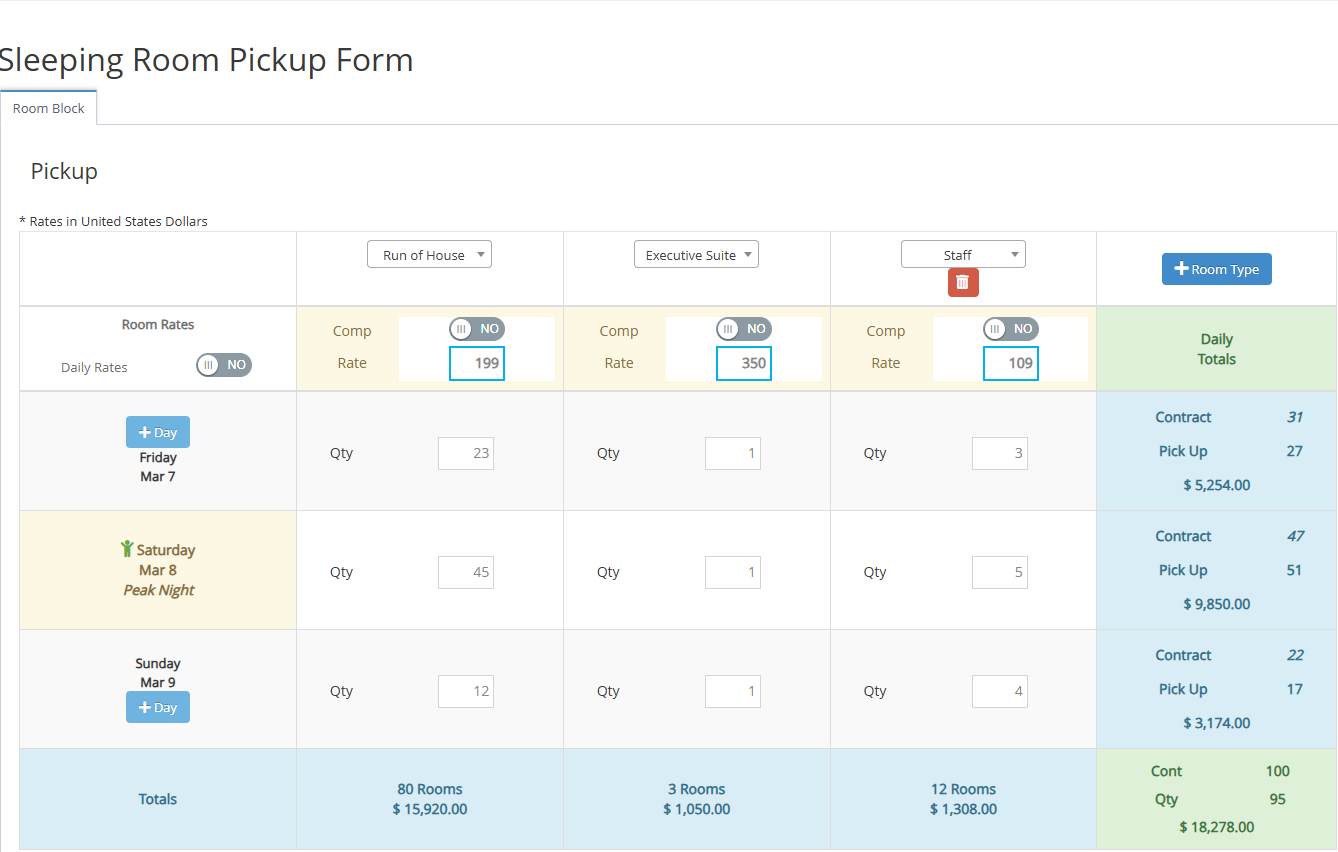Add a day after Sunday Mar 9

[157, 707]
